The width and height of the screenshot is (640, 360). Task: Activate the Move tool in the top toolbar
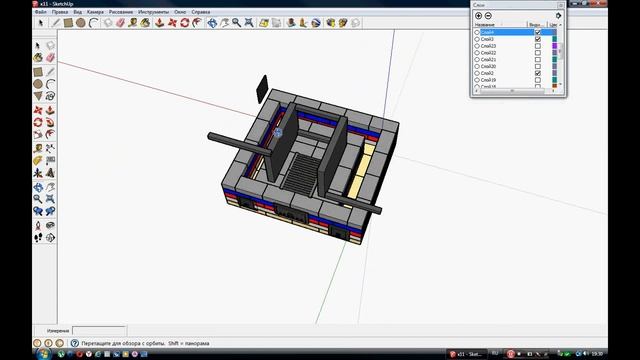click(x=172, y=23)
